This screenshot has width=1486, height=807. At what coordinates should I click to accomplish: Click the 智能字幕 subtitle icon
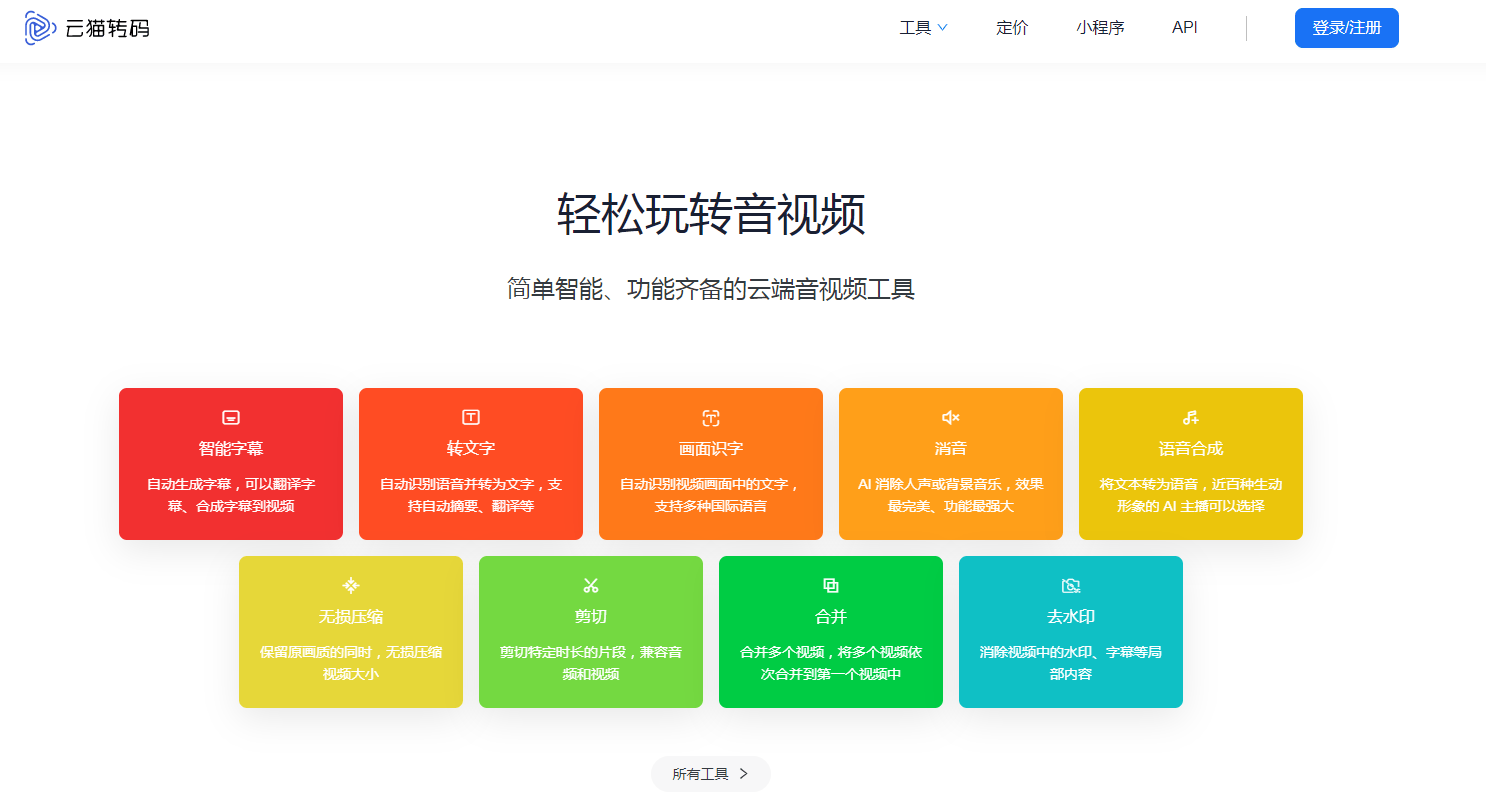pos(231,417)
